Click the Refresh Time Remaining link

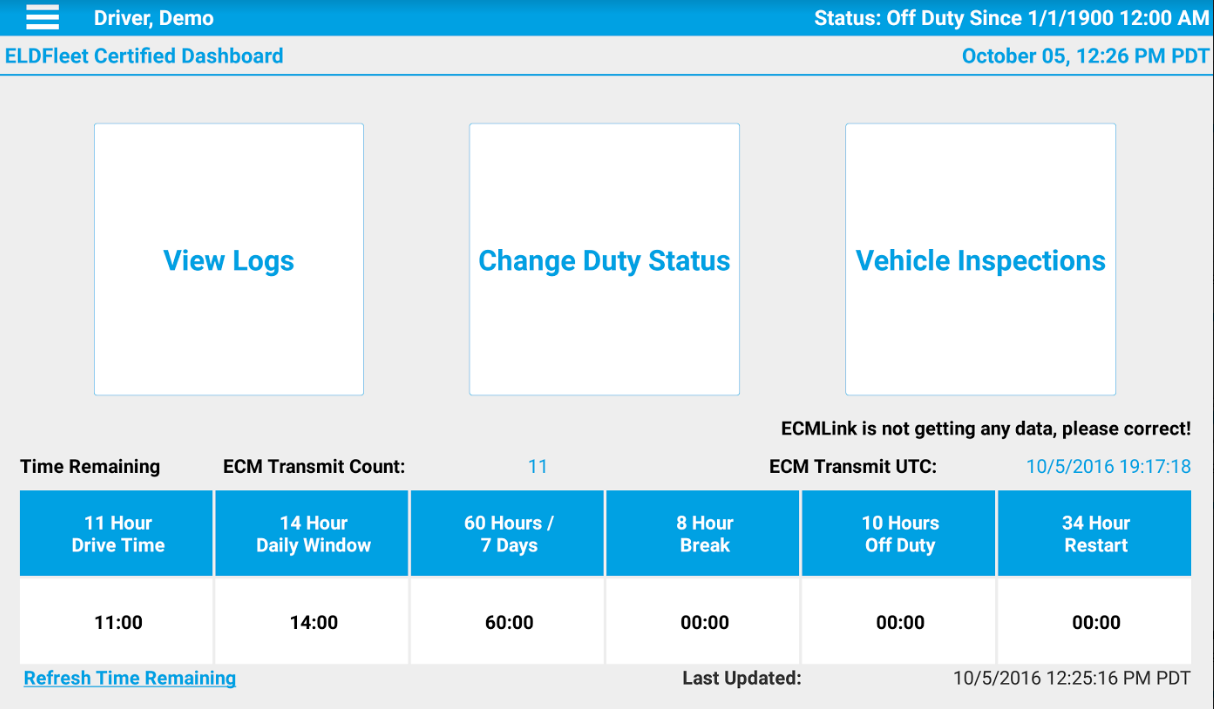point(130,678)
